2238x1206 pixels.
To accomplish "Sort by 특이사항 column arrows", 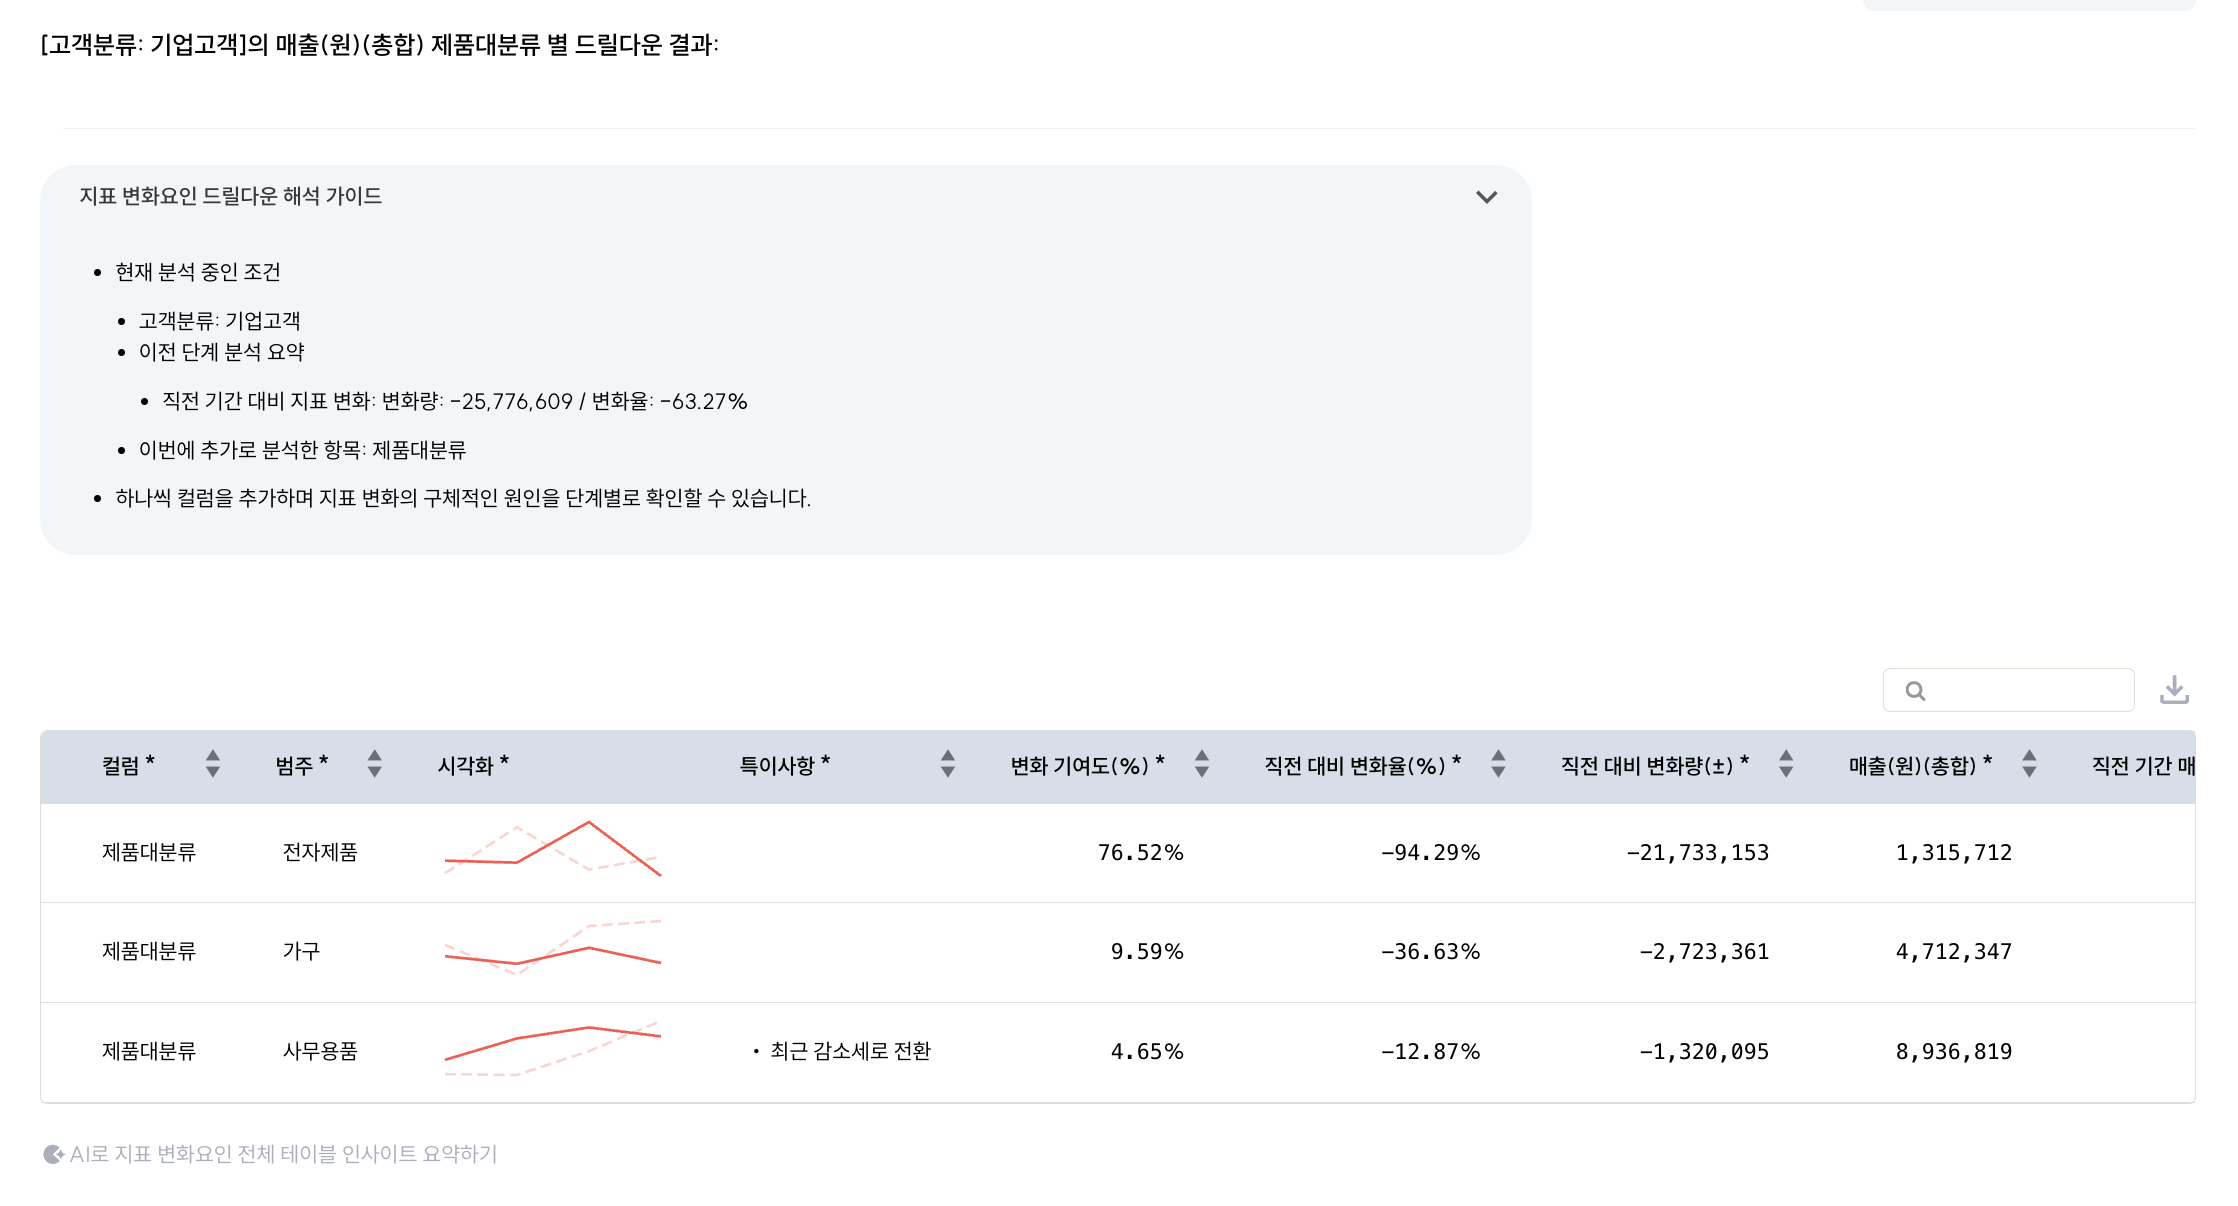I will point(947,764).
